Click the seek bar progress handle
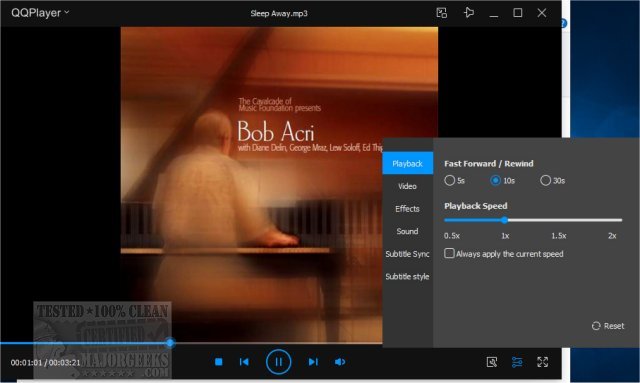The width and height of the screenshot is (640, 383). 170,343
